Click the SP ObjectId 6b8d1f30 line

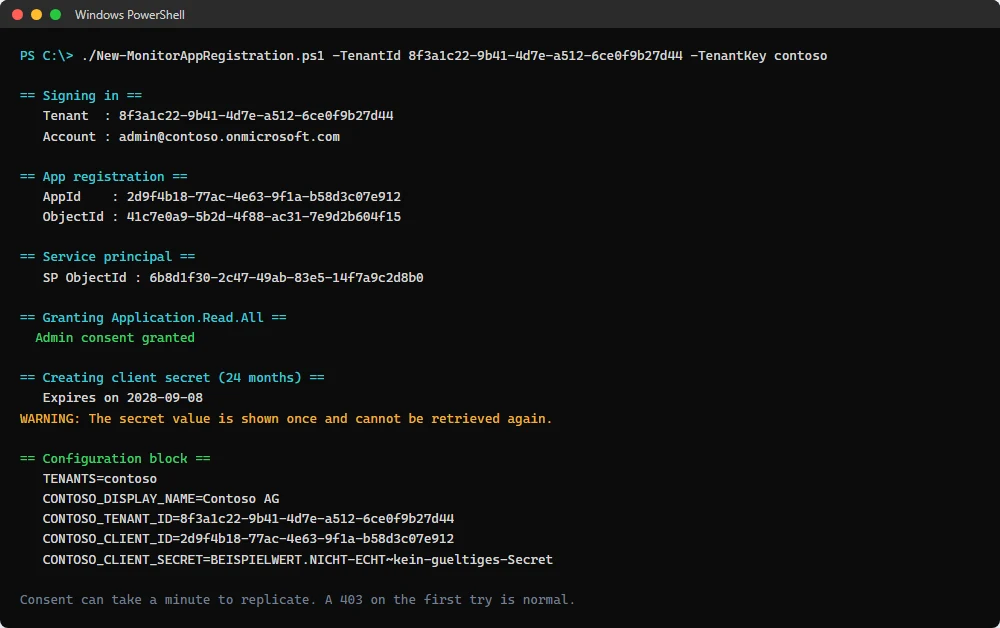click(233, 277)
